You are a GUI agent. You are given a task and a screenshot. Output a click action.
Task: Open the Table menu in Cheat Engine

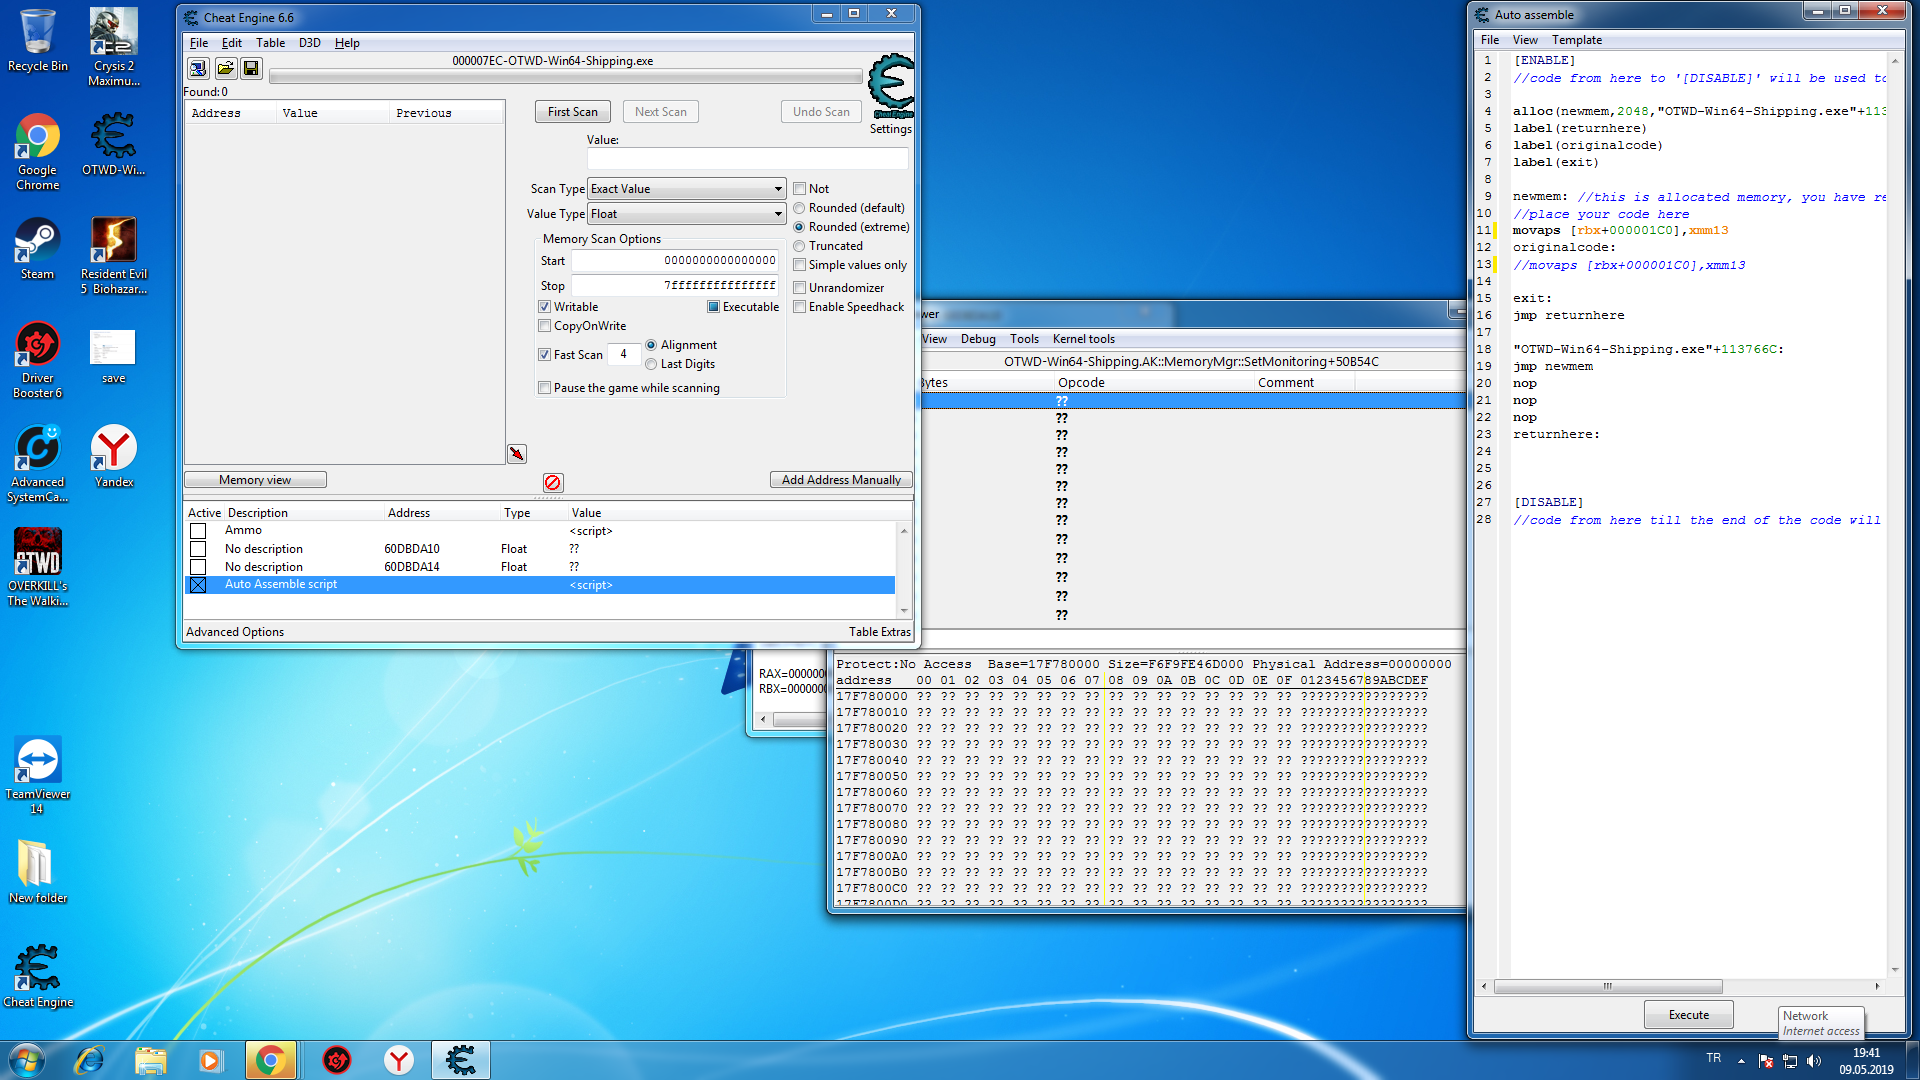click(270, 43)
